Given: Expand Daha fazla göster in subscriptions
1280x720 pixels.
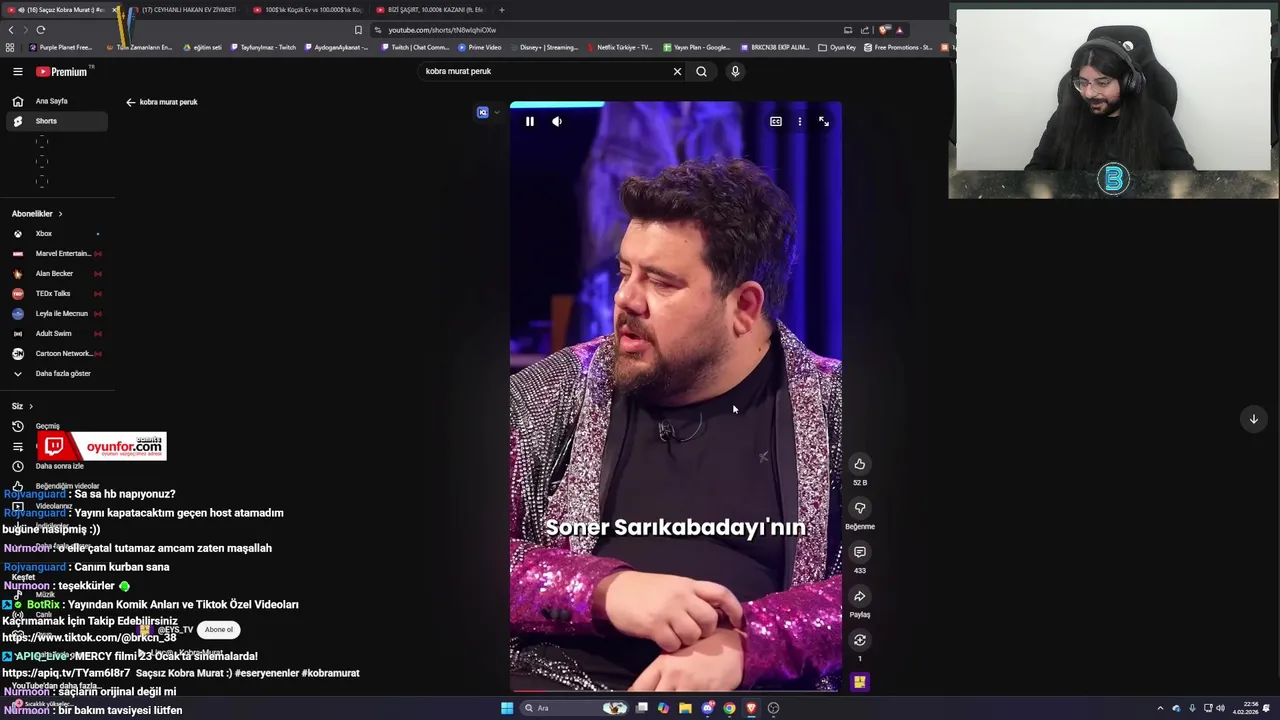Looking at the screenshot, I should tap(55, 374).
